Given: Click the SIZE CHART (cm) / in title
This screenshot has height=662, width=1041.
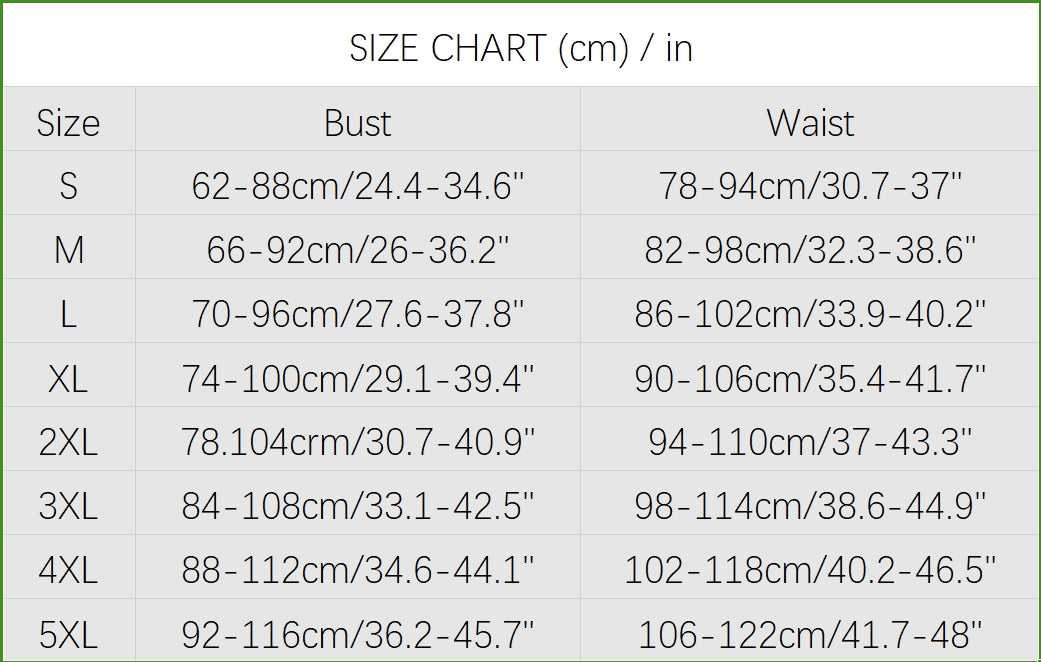Looking at the screenshot, I should 520,48.
